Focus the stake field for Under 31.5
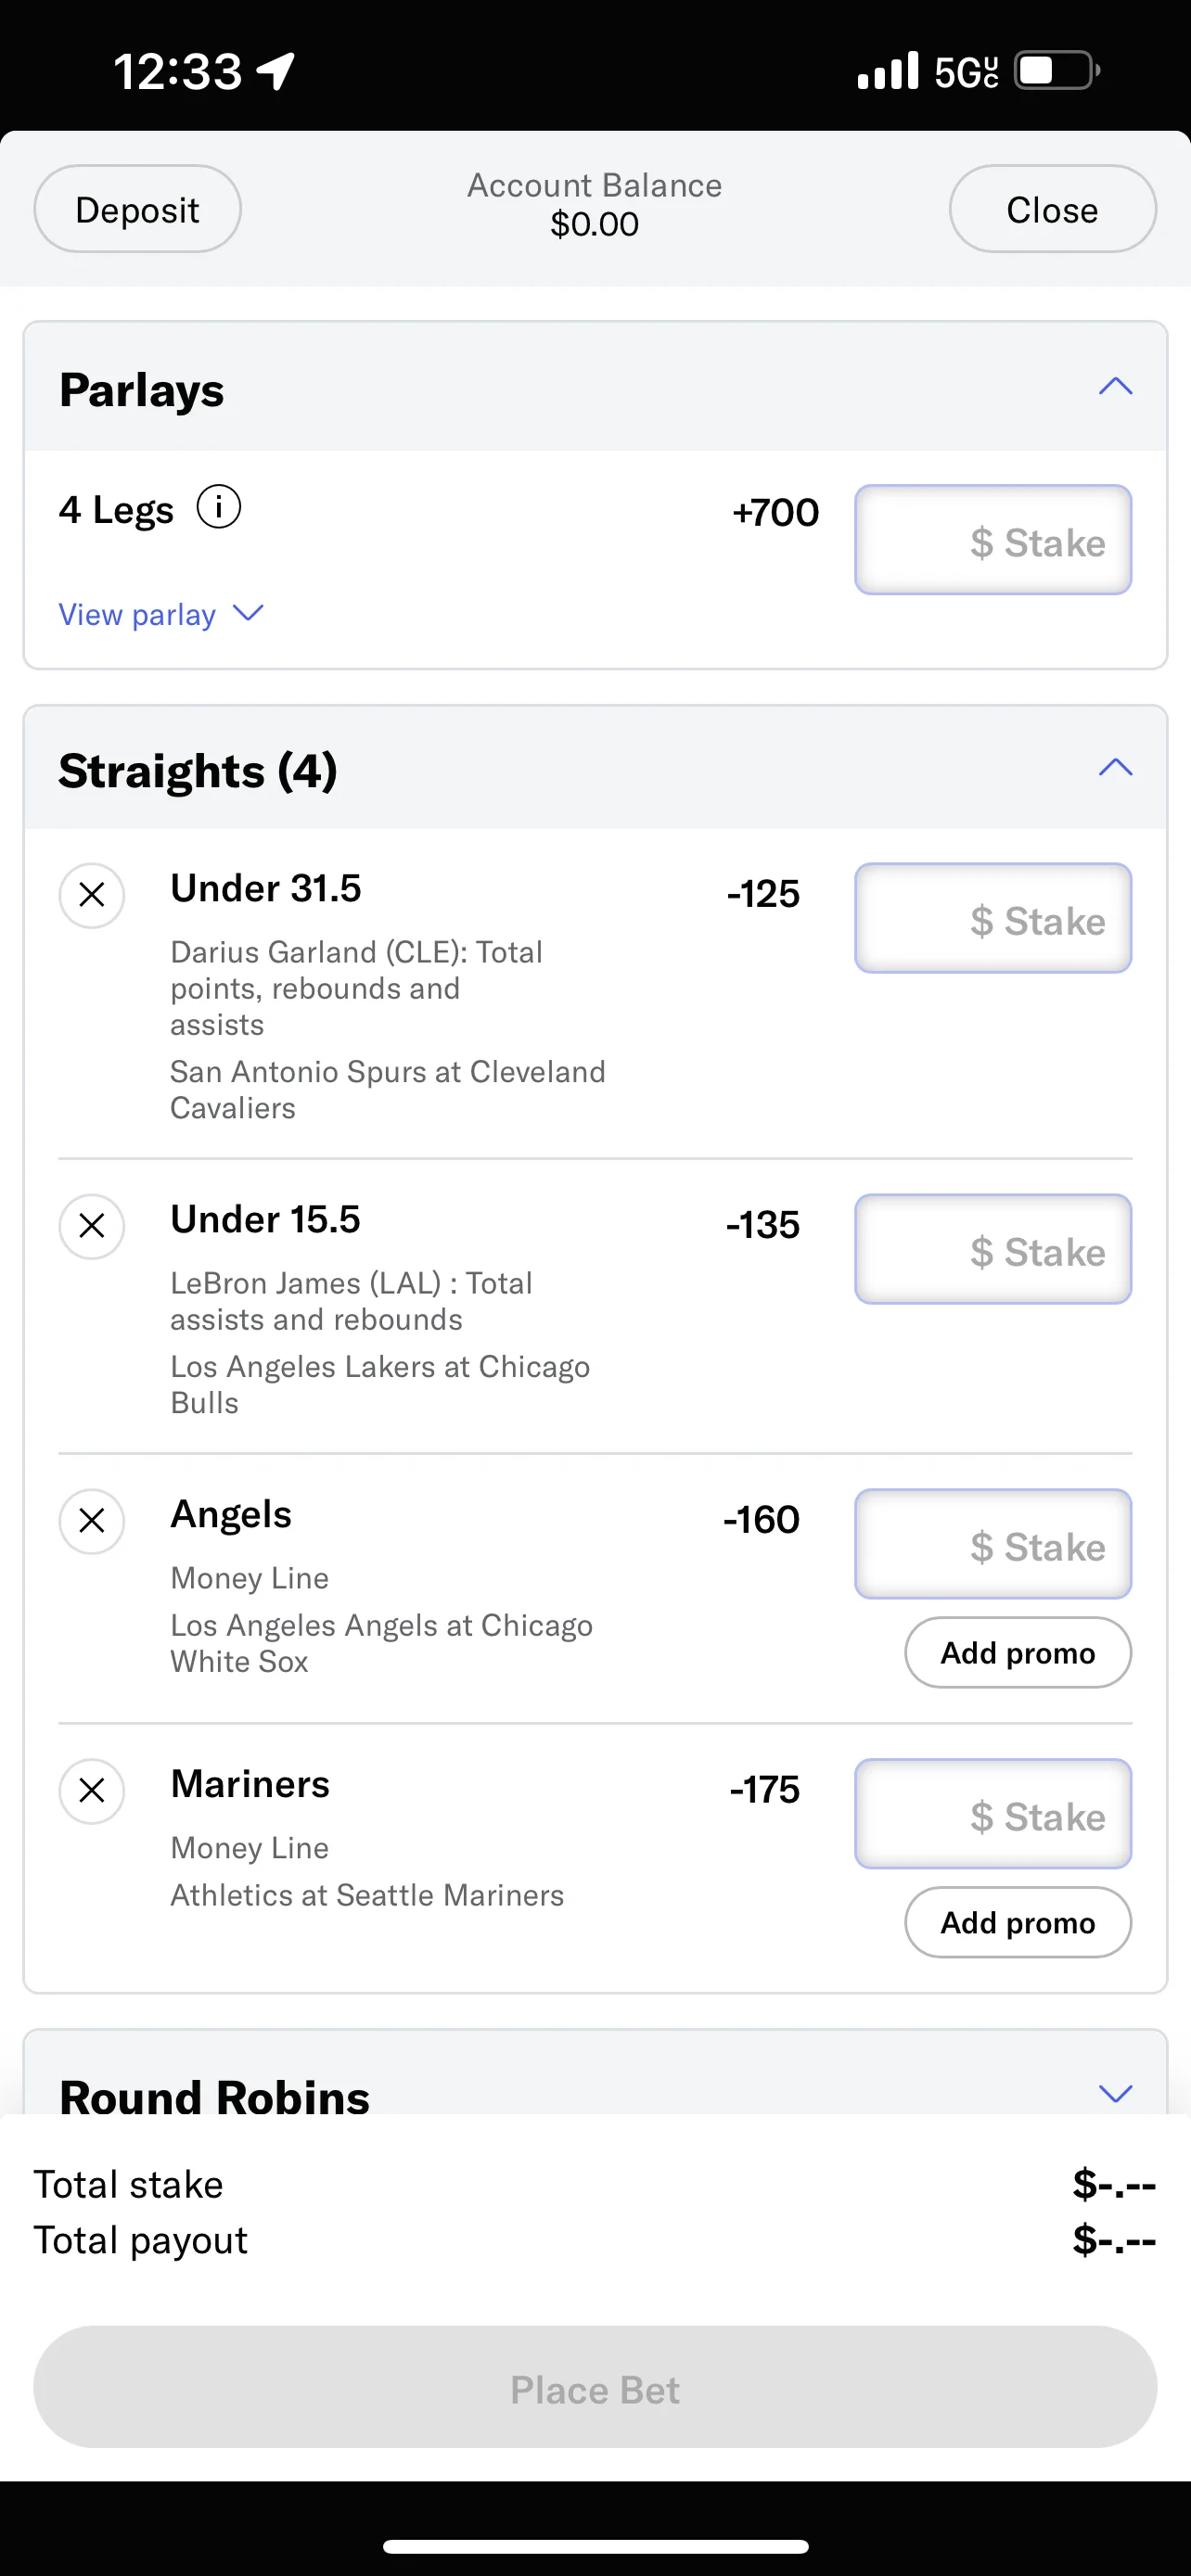 click(x=993, y=918)
